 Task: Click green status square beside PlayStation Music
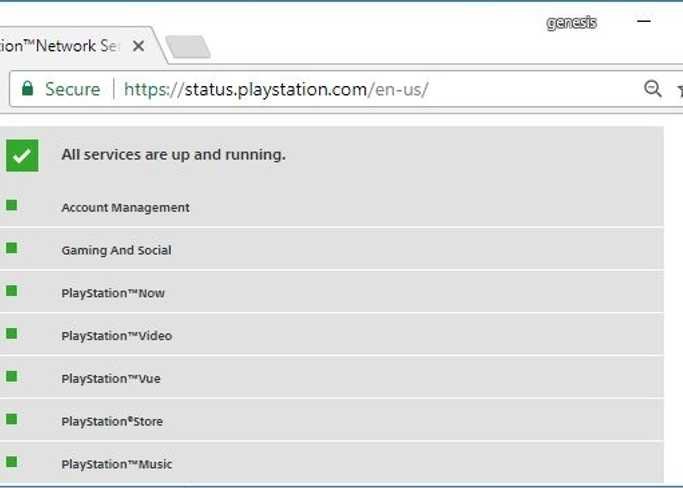(x=12, y=461)
